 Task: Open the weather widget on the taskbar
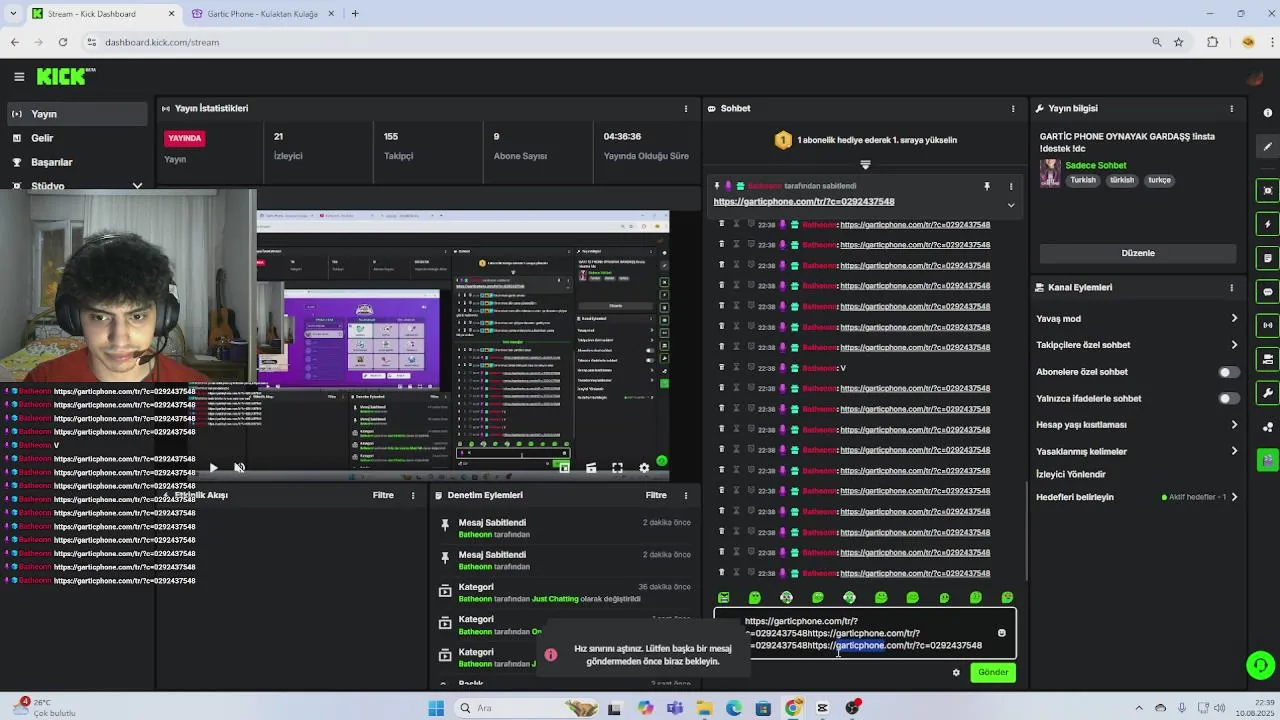click(x=42, y=708)
